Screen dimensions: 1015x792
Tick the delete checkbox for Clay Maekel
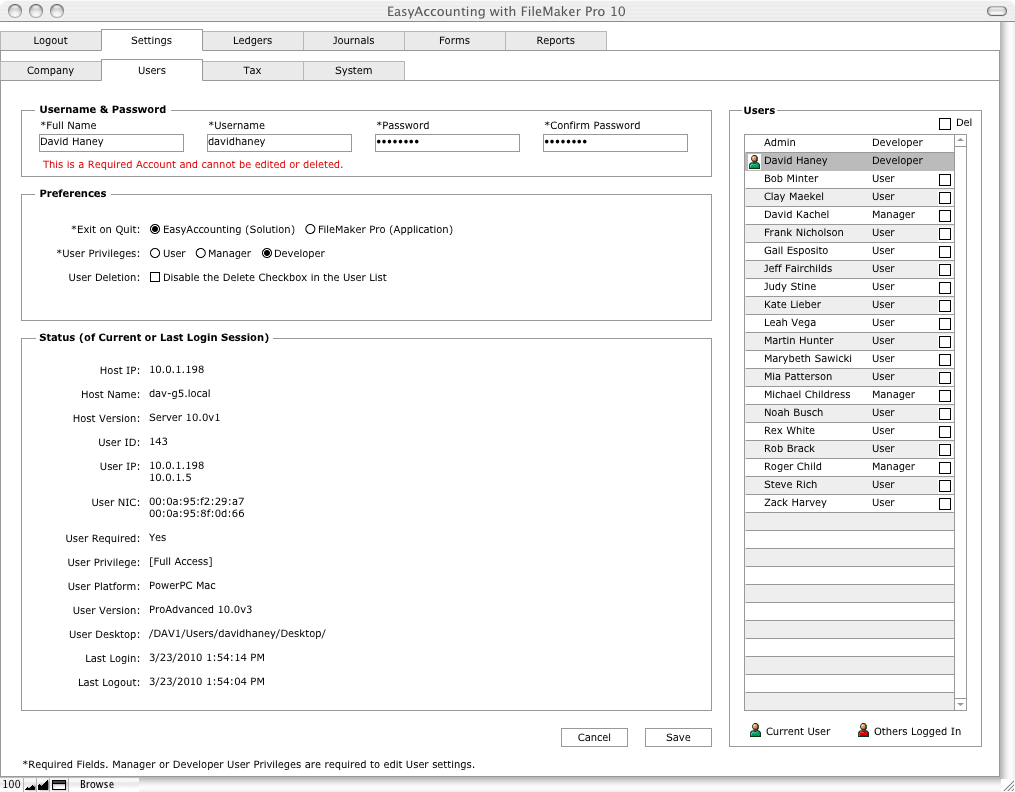pos(944,198)
